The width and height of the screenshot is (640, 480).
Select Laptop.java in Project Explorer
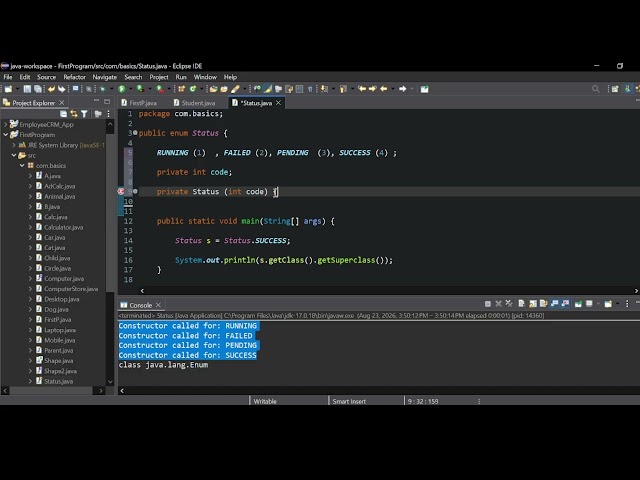(60, 330)
